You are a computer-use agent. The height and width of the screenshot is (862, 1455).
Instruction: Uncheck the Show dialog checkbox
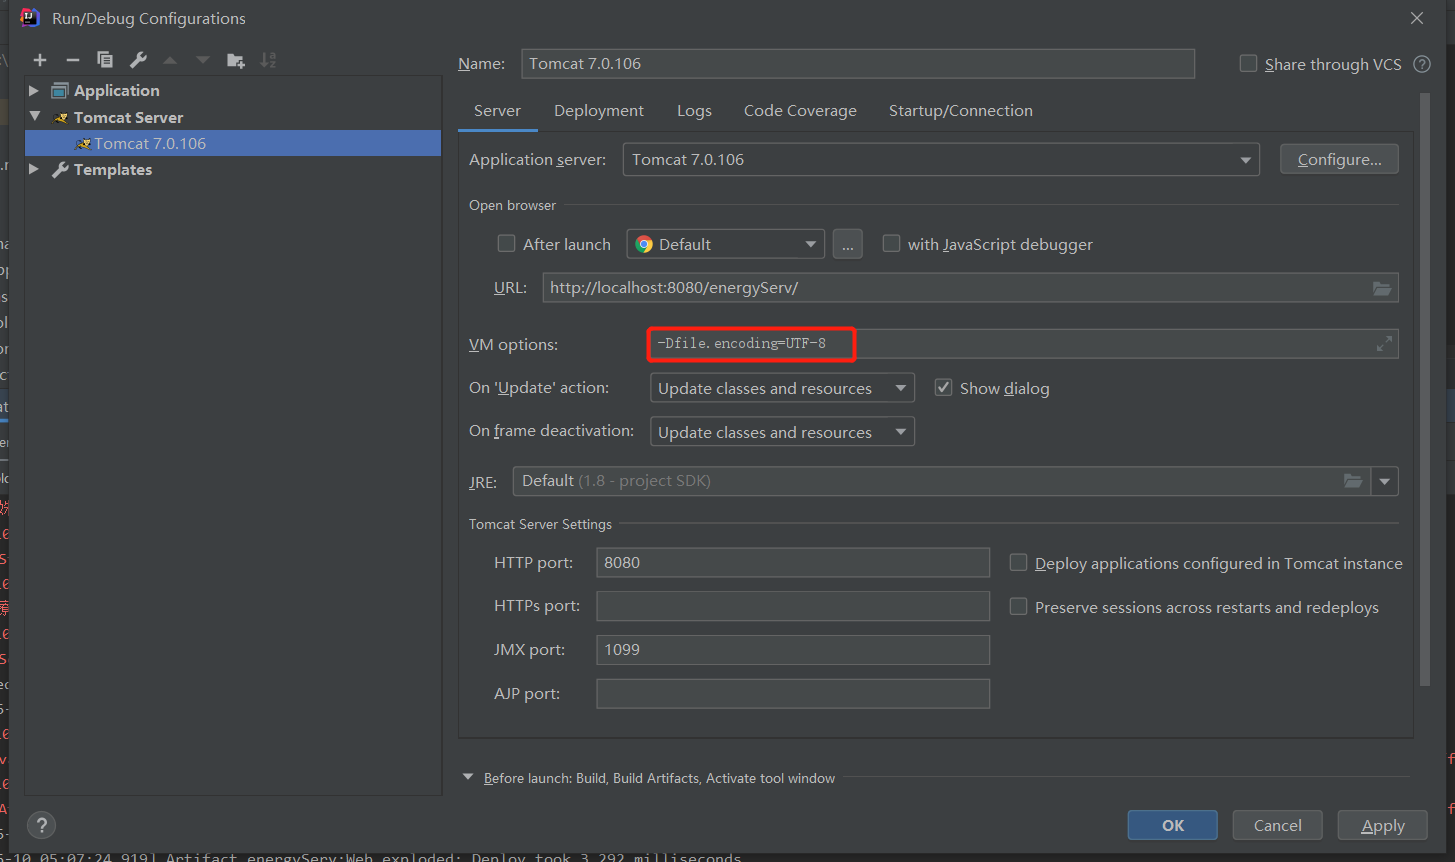[x=943, y=388]
